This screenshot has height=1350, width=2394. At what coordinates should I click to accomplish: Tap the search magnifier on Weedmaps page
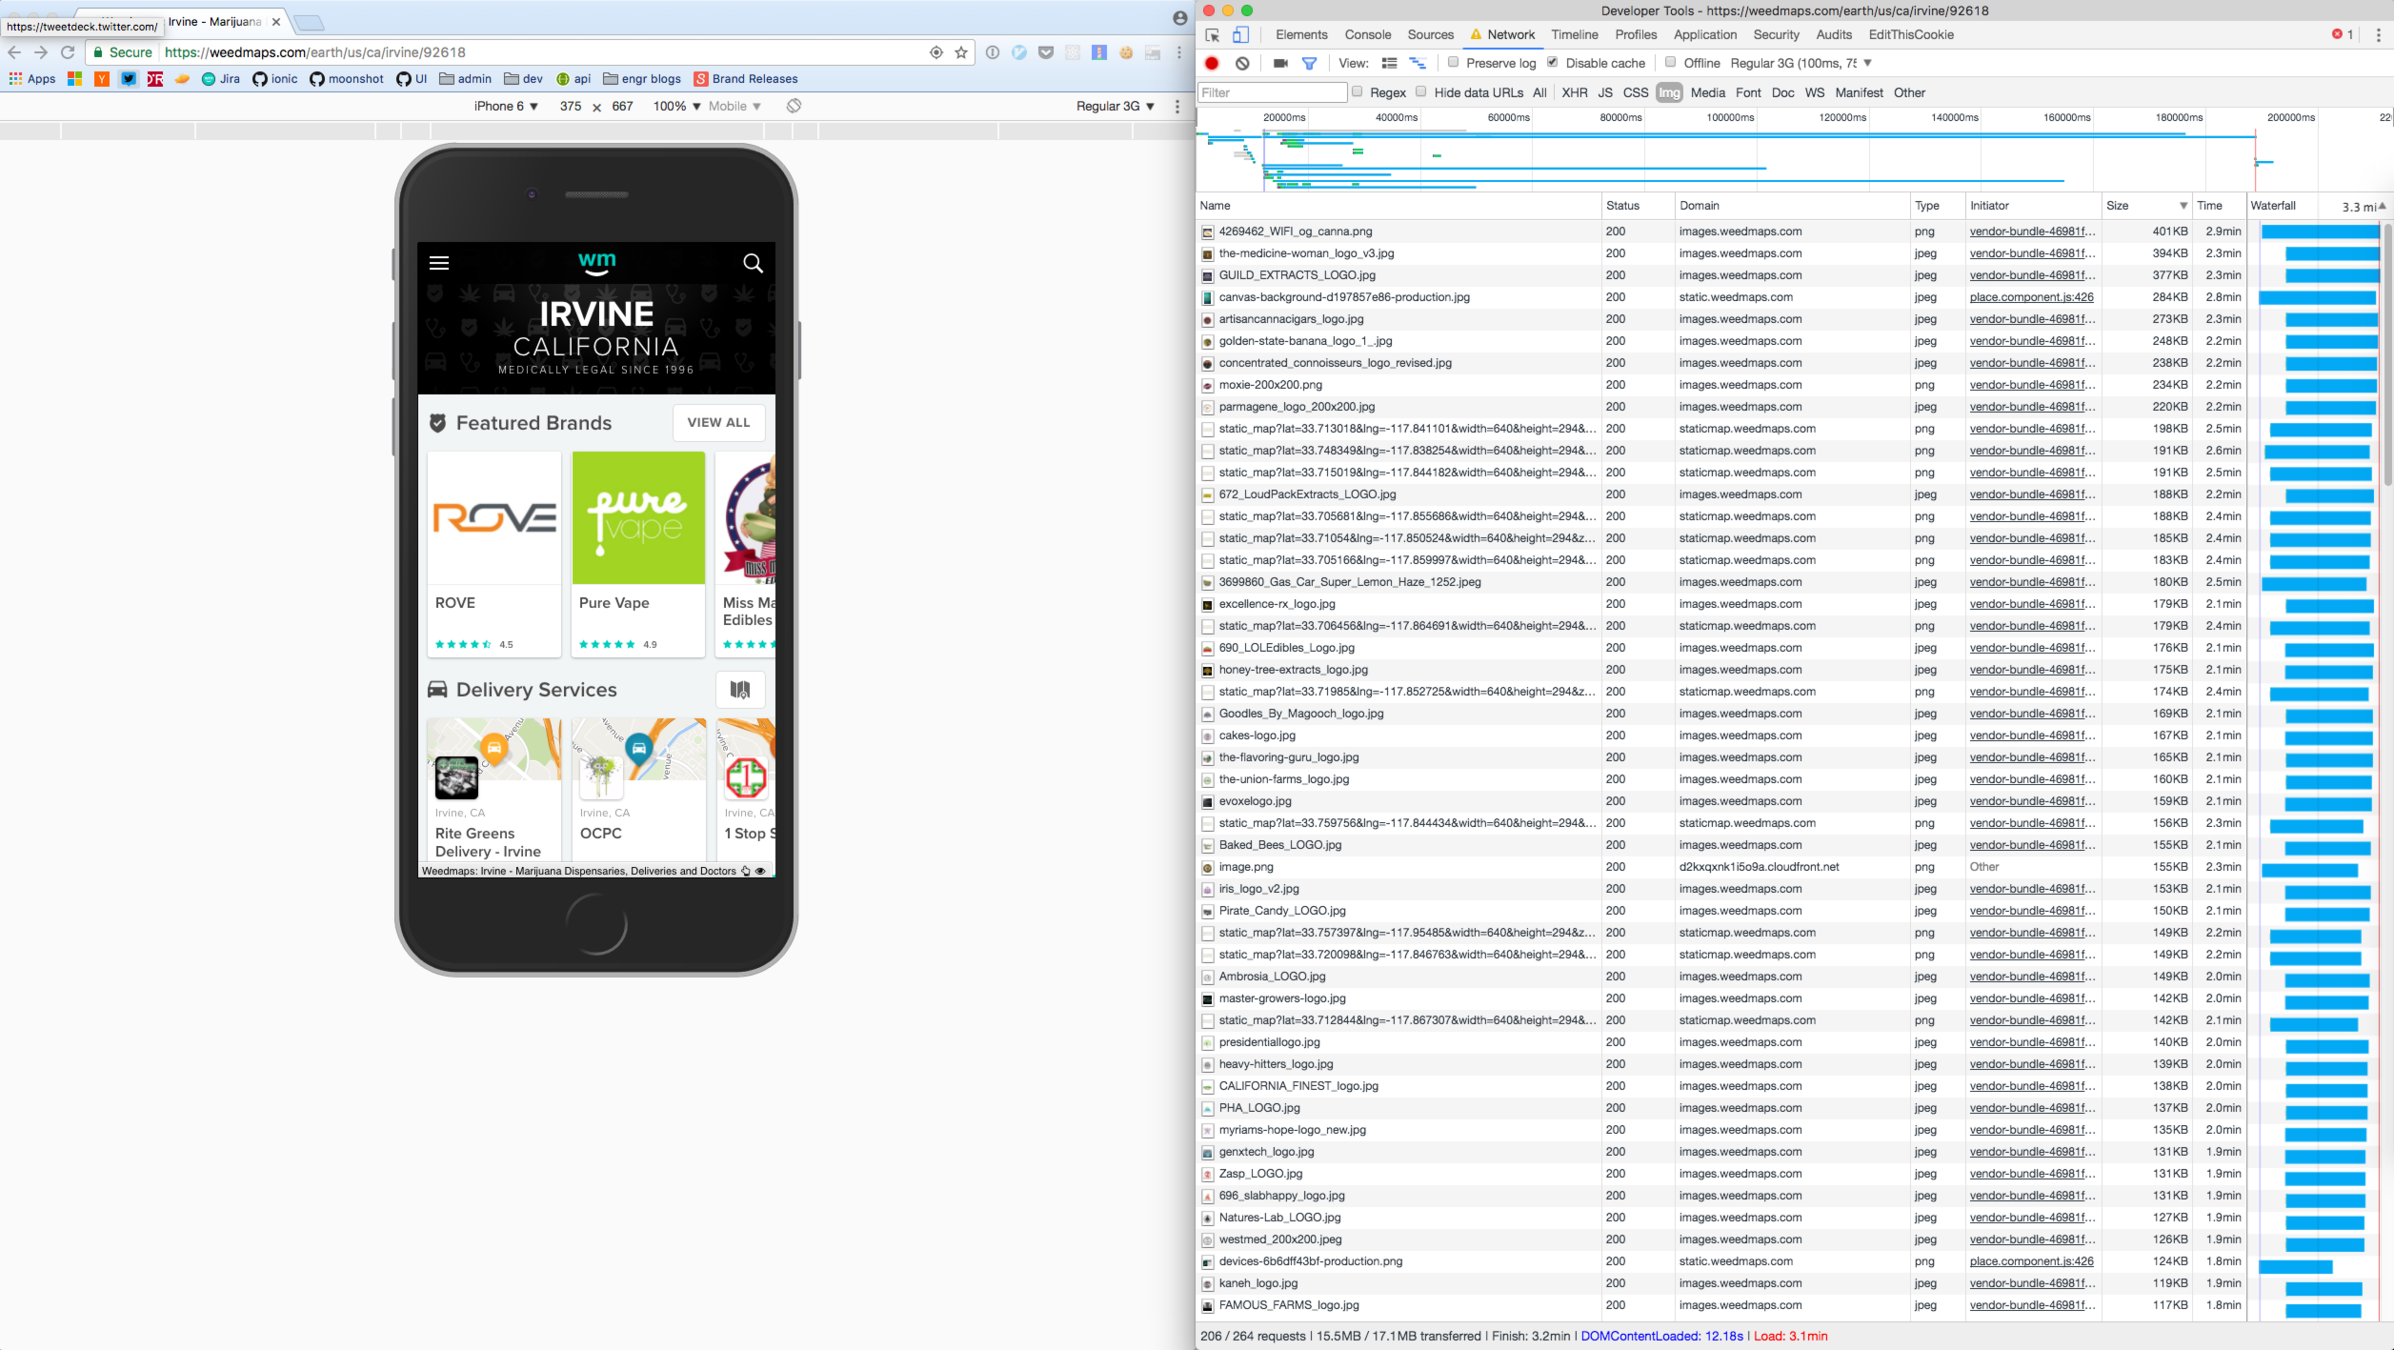point(752,263)
